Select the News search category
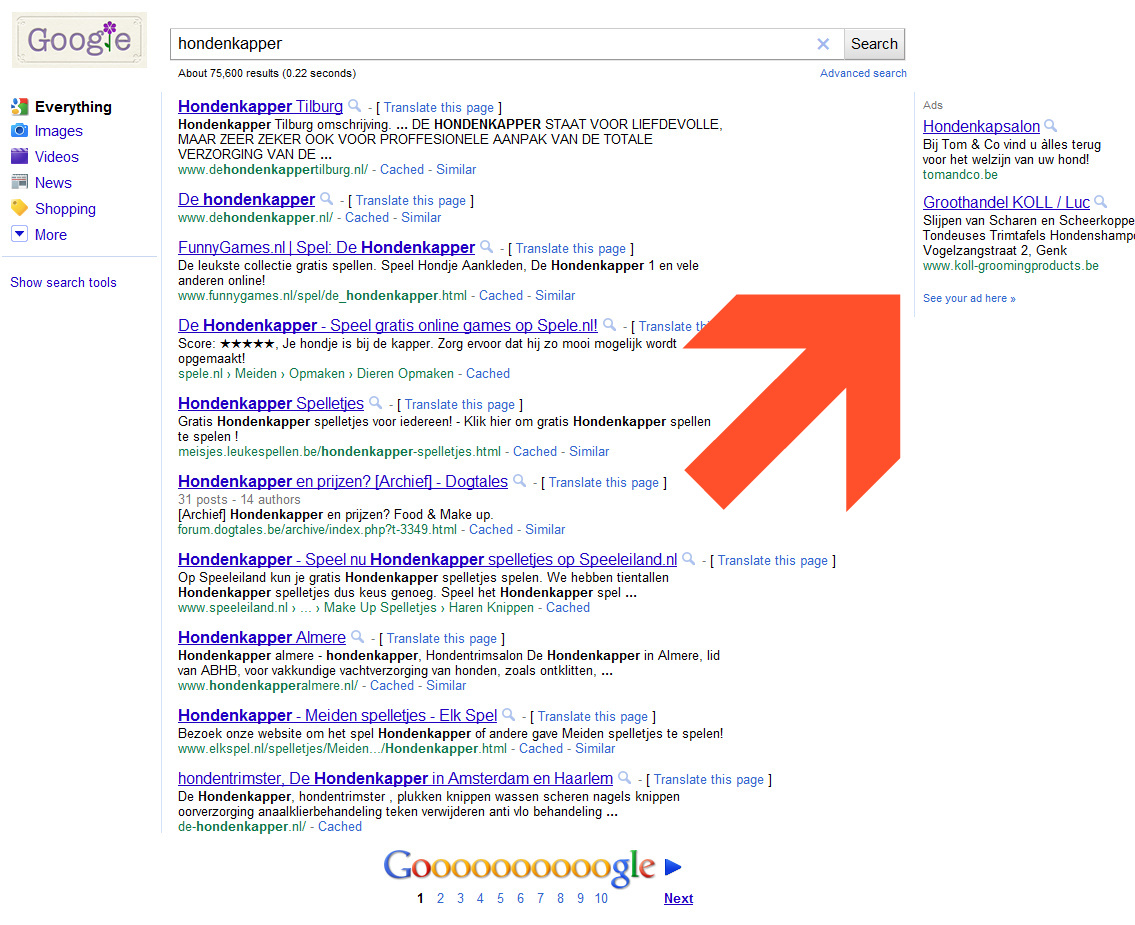This screenshot has height=925, width=1135. point(53,183)
